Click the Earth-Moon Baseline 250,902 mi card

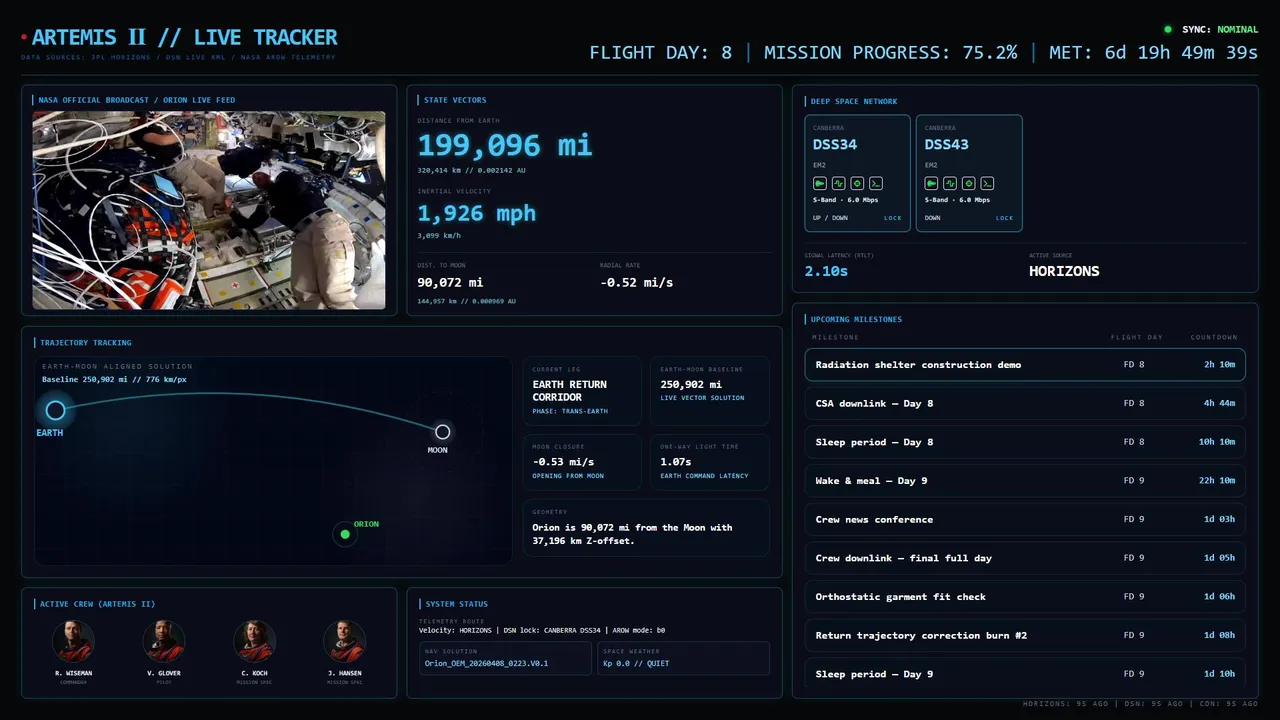[x=710, y=391]
